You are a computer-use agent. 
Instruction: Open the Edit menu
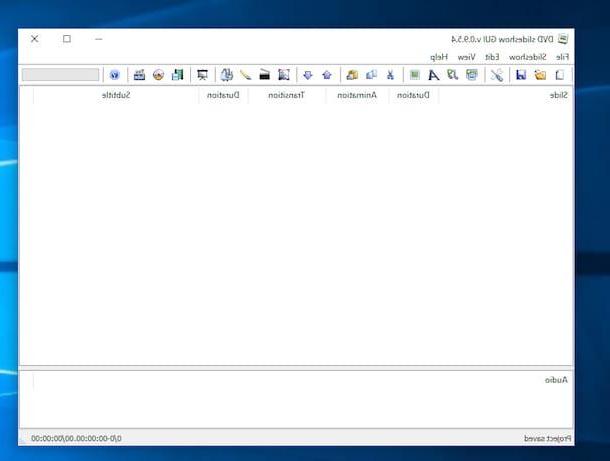(x=492, y=57)
